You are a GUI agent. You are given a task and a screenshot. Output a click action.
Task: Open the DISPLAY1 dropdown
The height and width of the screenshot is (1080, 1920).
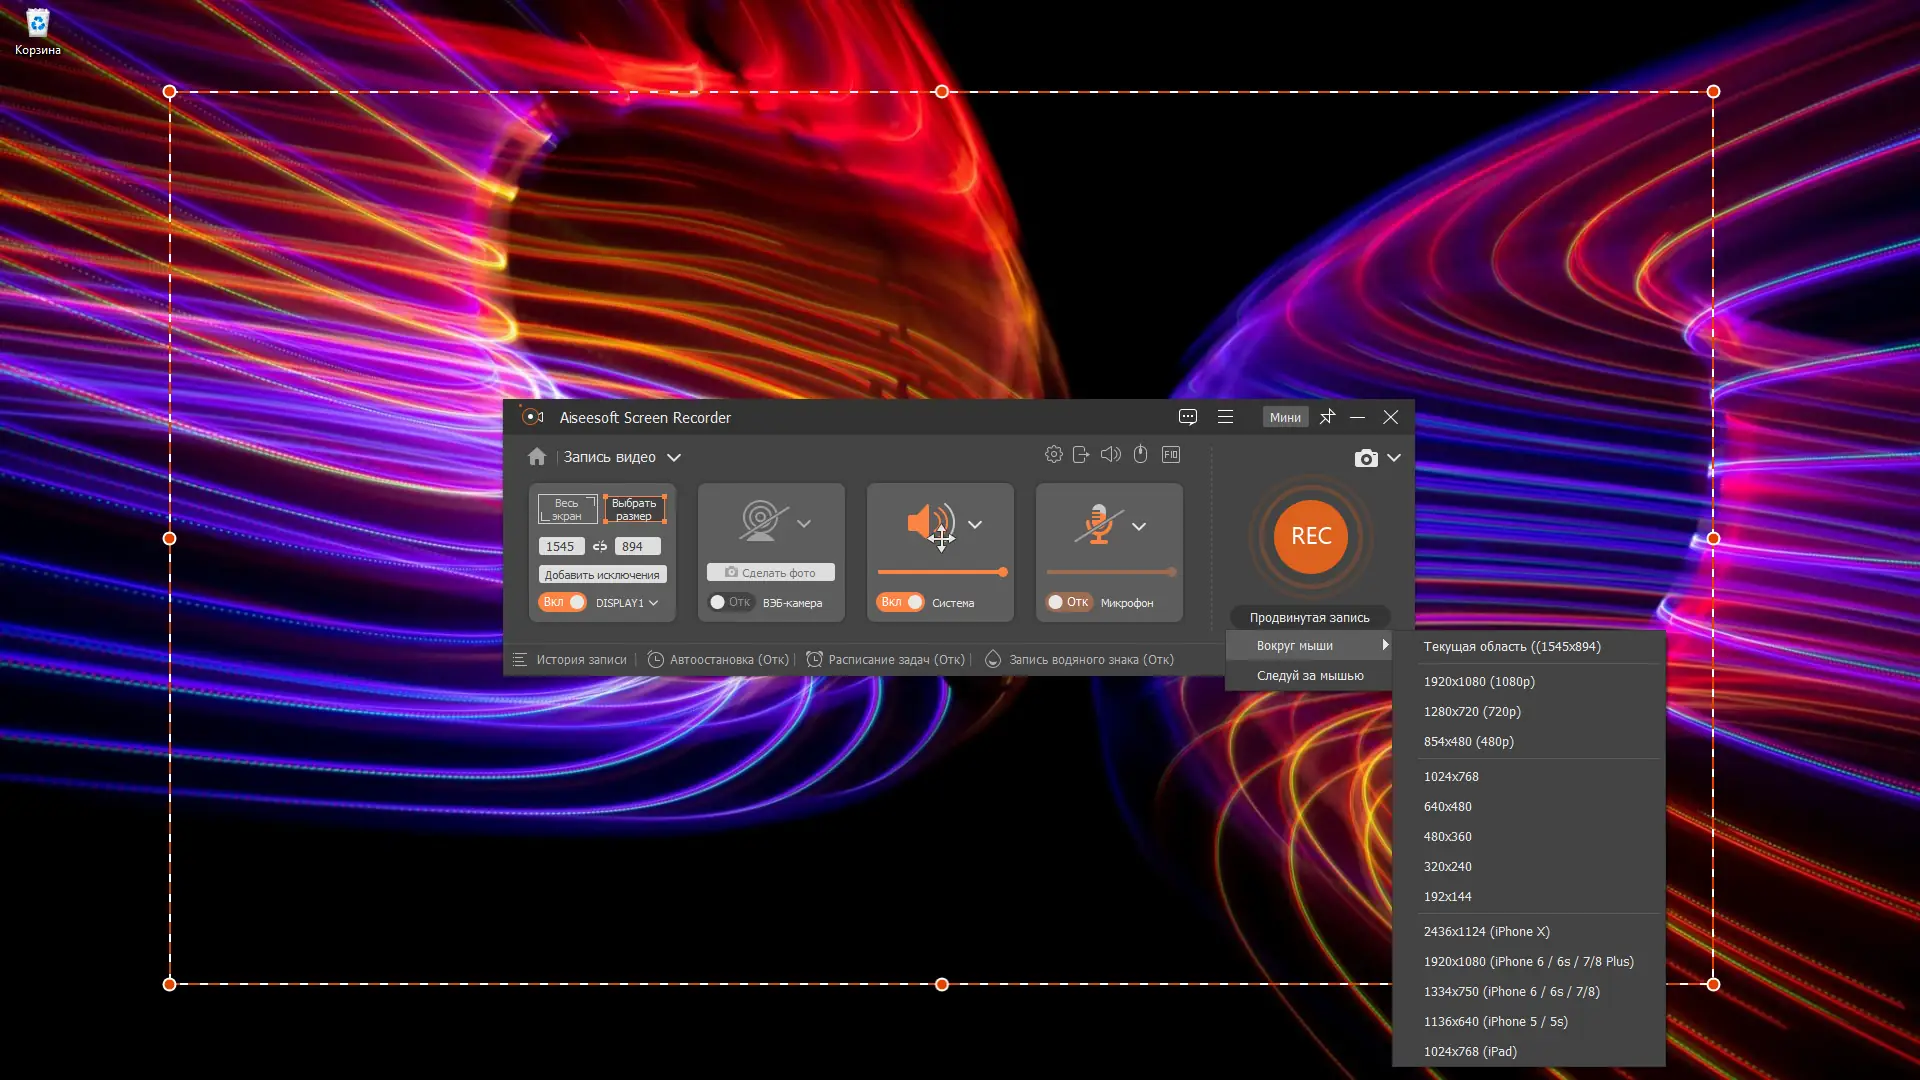coord(627,603)
